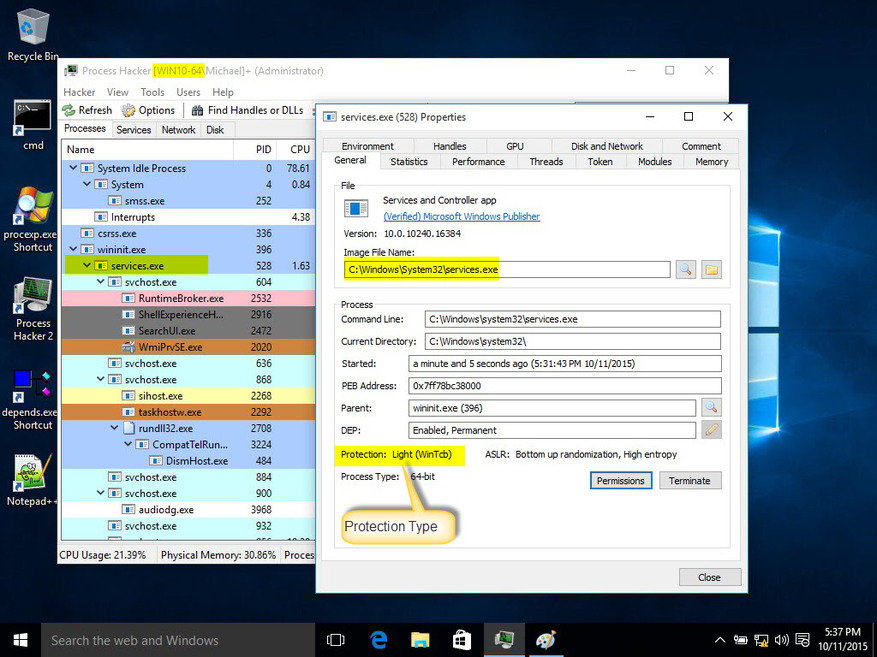Select the audiodg.exe process row
This screenshot has height=657, width=877.
[x=188, y=509]
